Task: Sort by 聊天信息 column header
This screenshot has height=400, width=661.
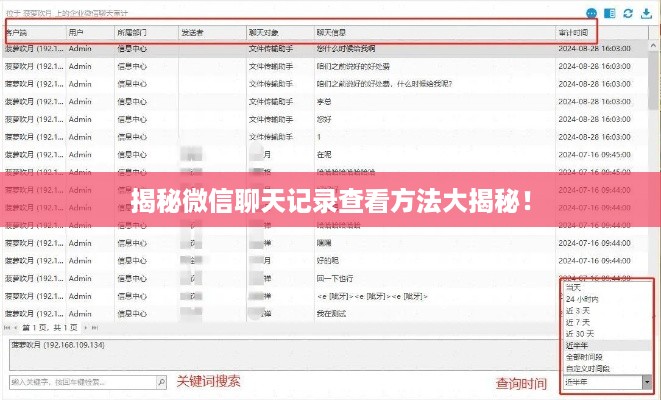Action: tap(435, 32)
